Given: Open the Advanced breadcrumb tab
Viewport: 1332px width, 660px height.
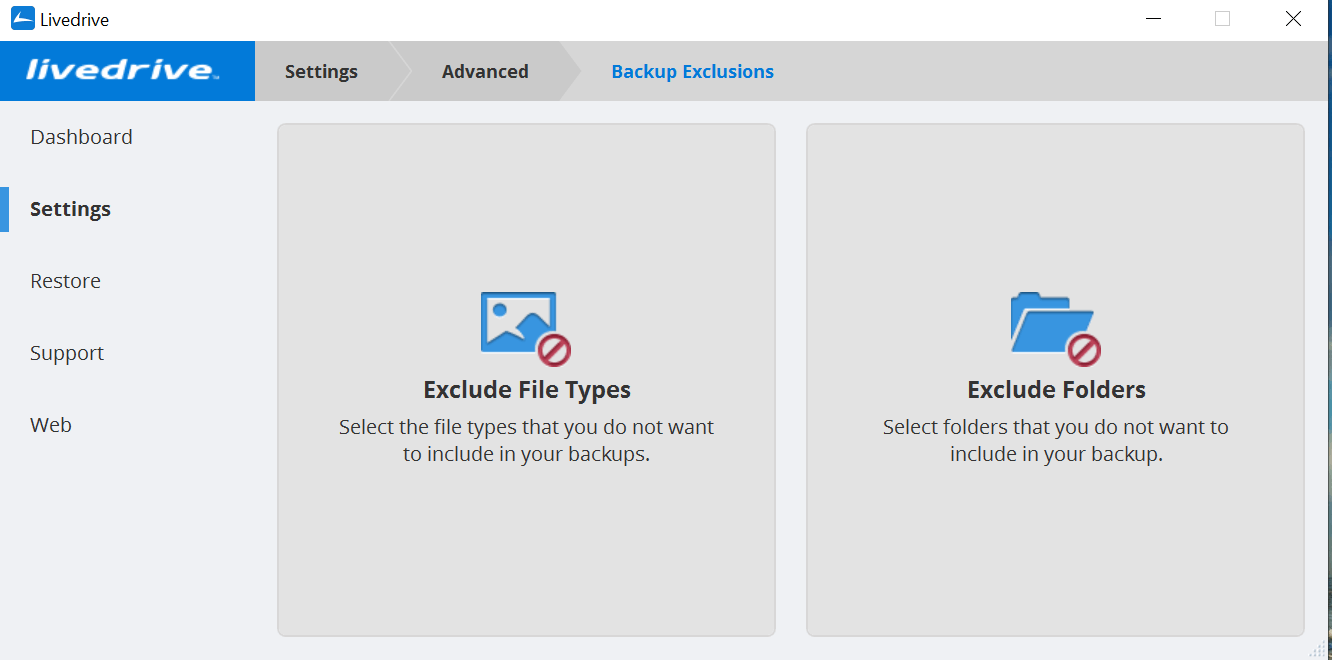Looking at the screenshot, I should point(485,71).
